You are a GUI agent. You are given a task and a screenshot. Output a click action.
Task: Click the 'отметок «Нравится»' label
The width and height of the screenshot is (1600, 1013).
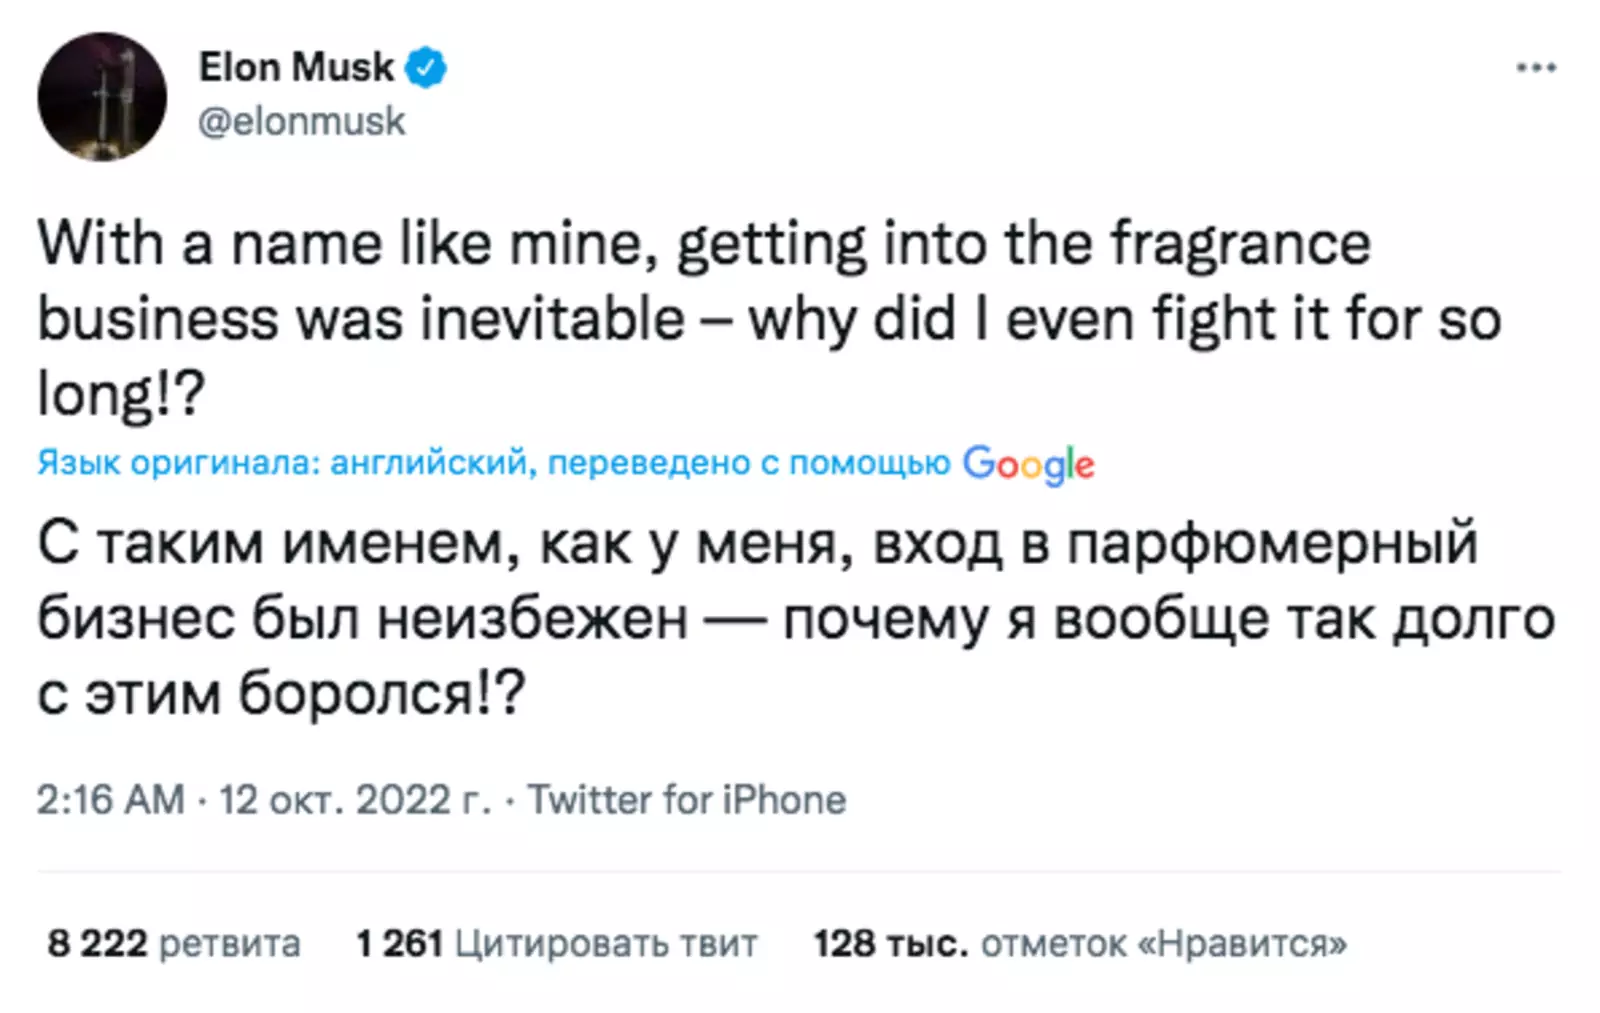1163,943
